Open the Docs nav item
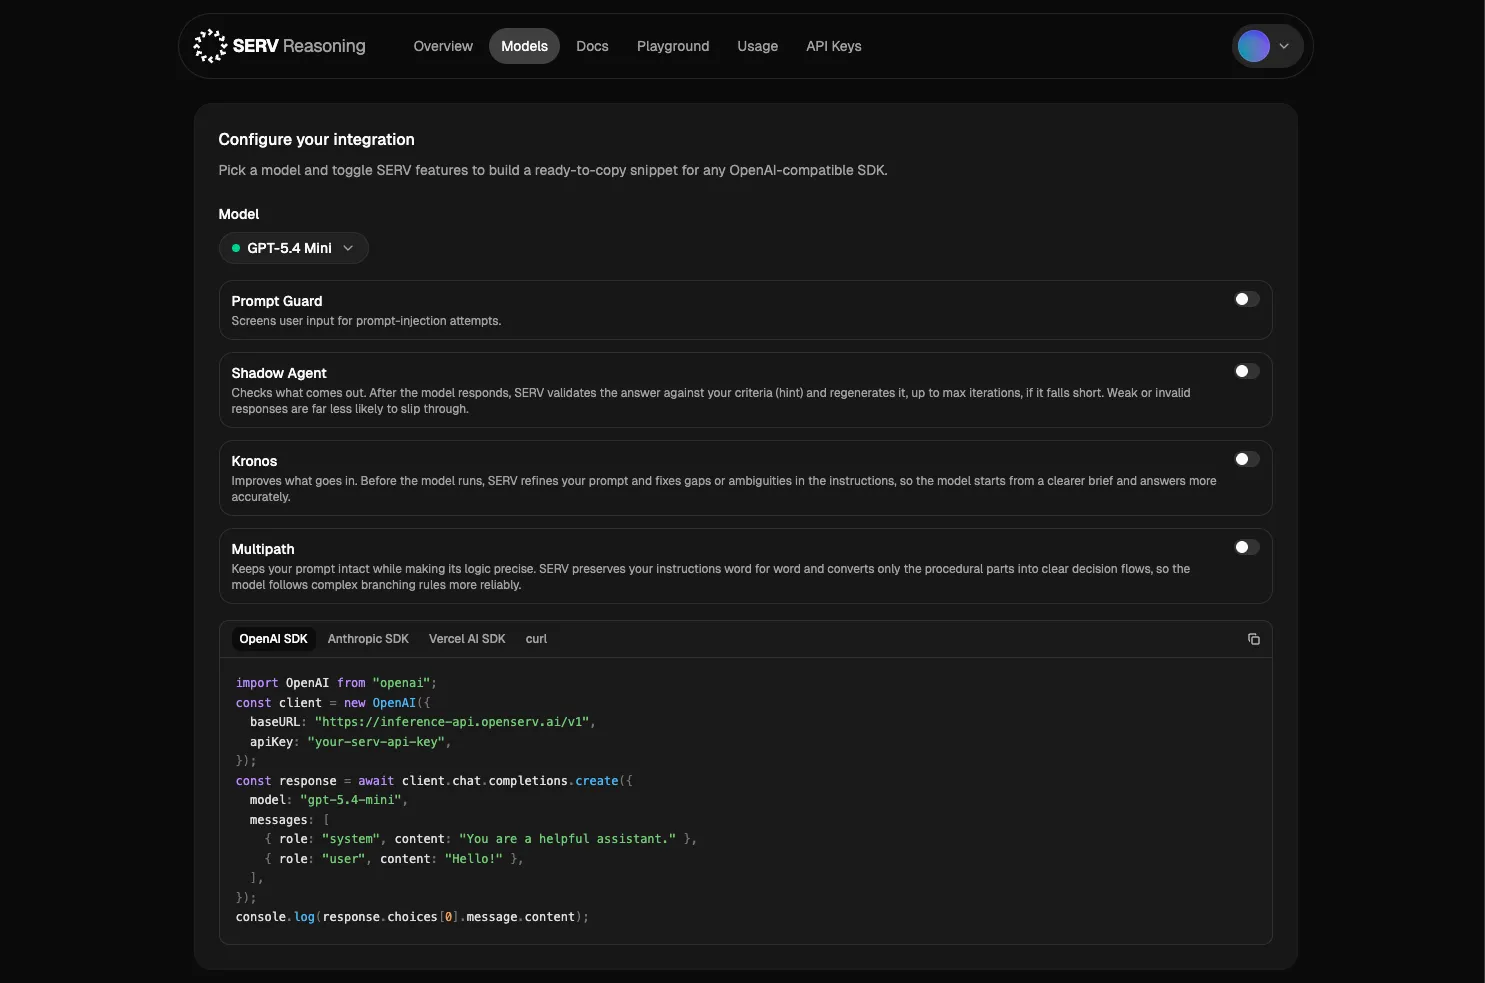The image size is (1485, 983). [592, 46]
